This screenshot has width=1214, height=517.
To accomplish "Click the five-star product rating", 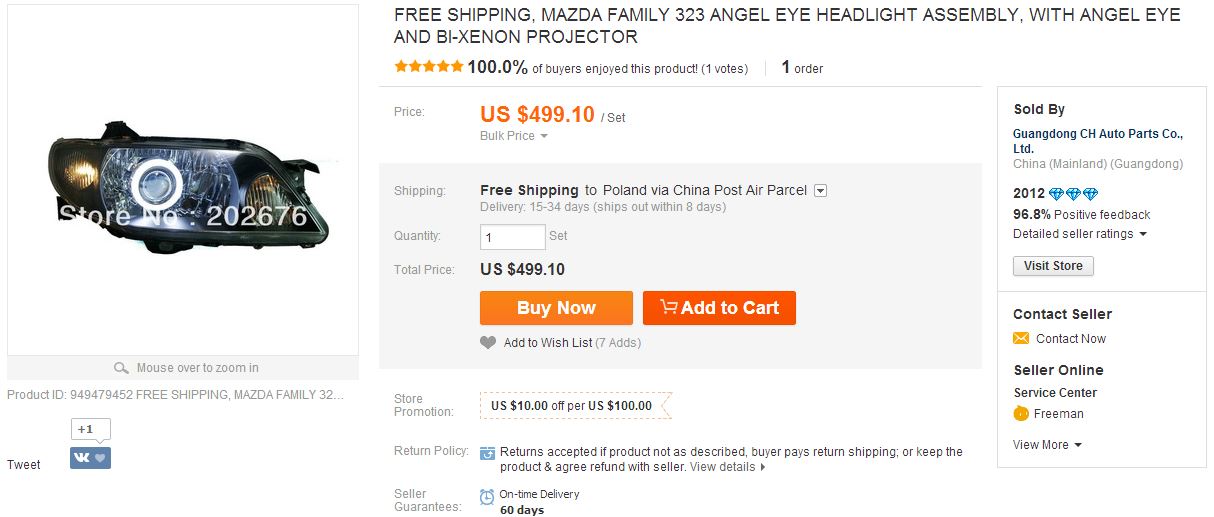I will pos(429,67).
